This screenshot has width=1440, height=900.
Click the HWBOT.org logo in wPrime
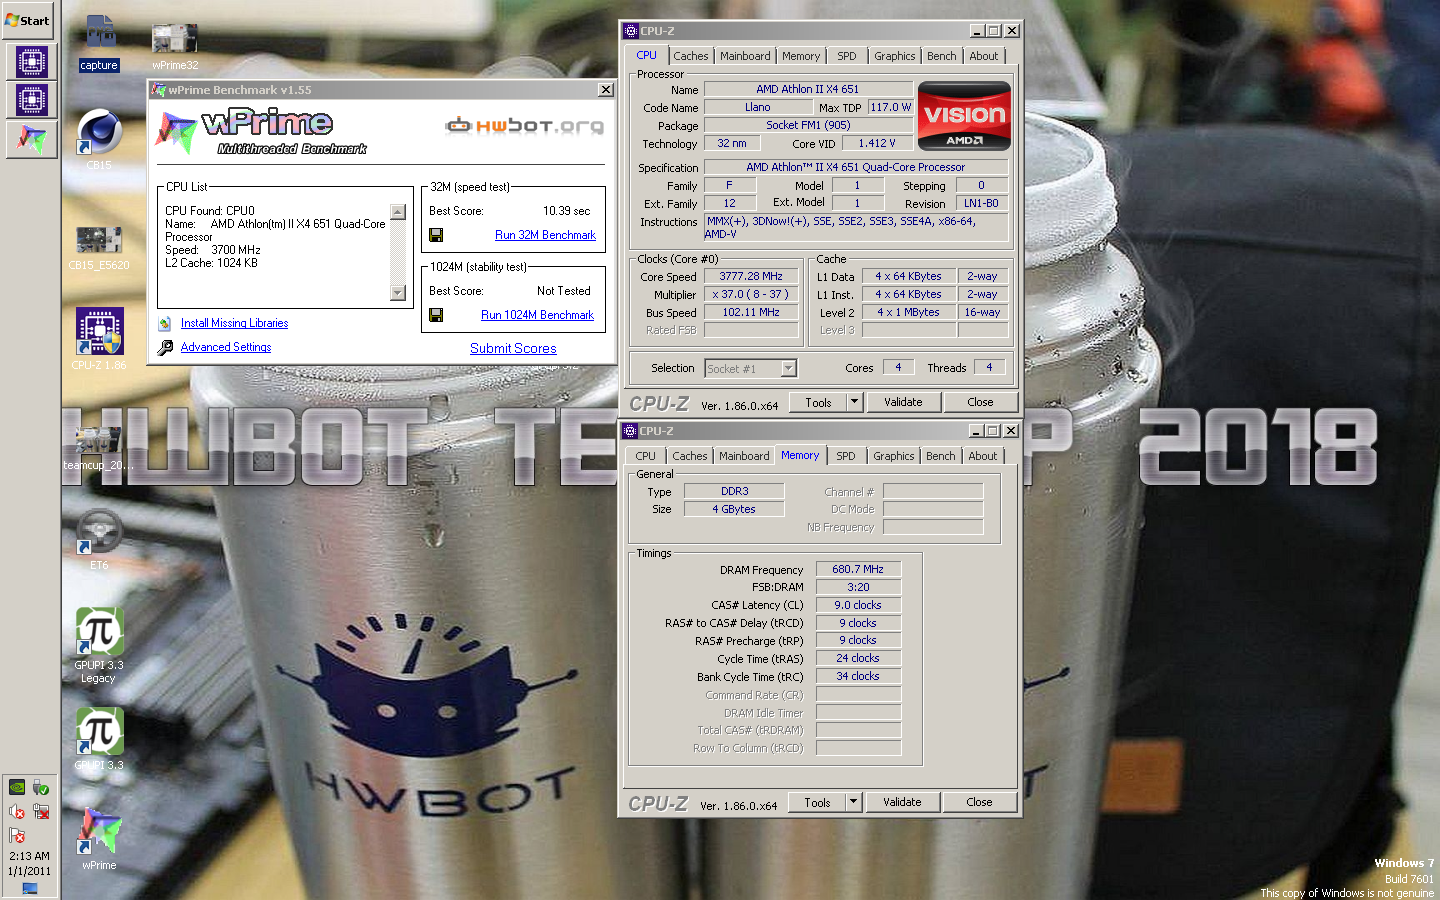pyautogui.click(x=524, y=125)
